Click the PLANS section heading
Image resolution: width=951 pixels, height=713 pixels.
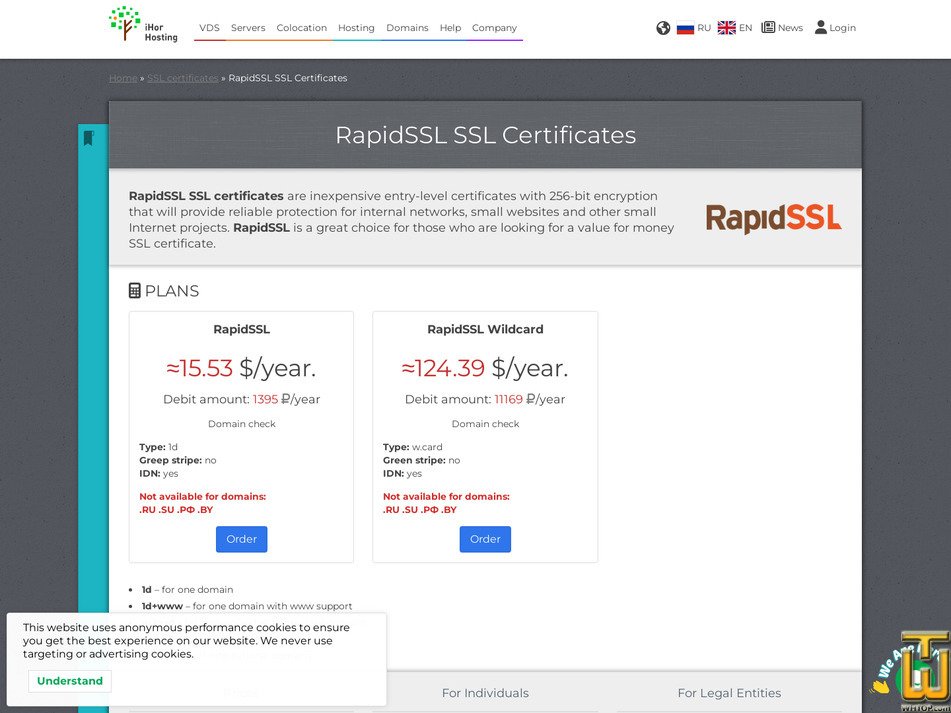172,291
